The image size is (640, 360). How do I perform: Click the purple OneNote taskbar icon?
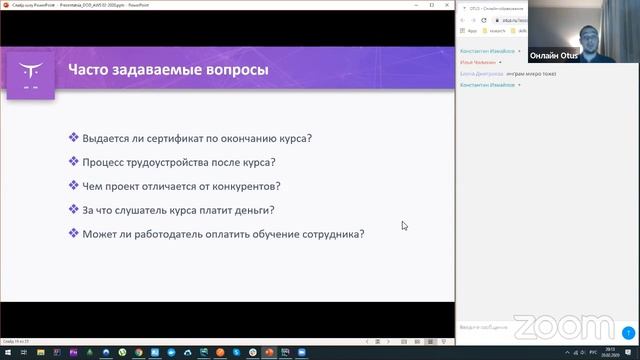[x=73, y=352]
